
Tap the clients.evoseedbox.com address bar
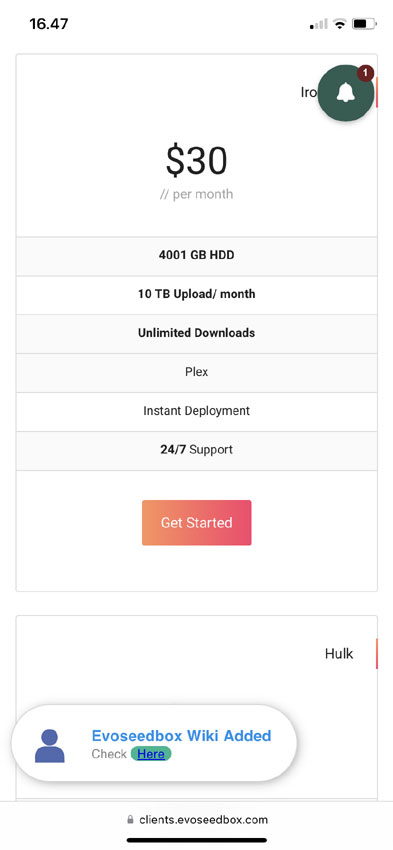tap(197, 819)
